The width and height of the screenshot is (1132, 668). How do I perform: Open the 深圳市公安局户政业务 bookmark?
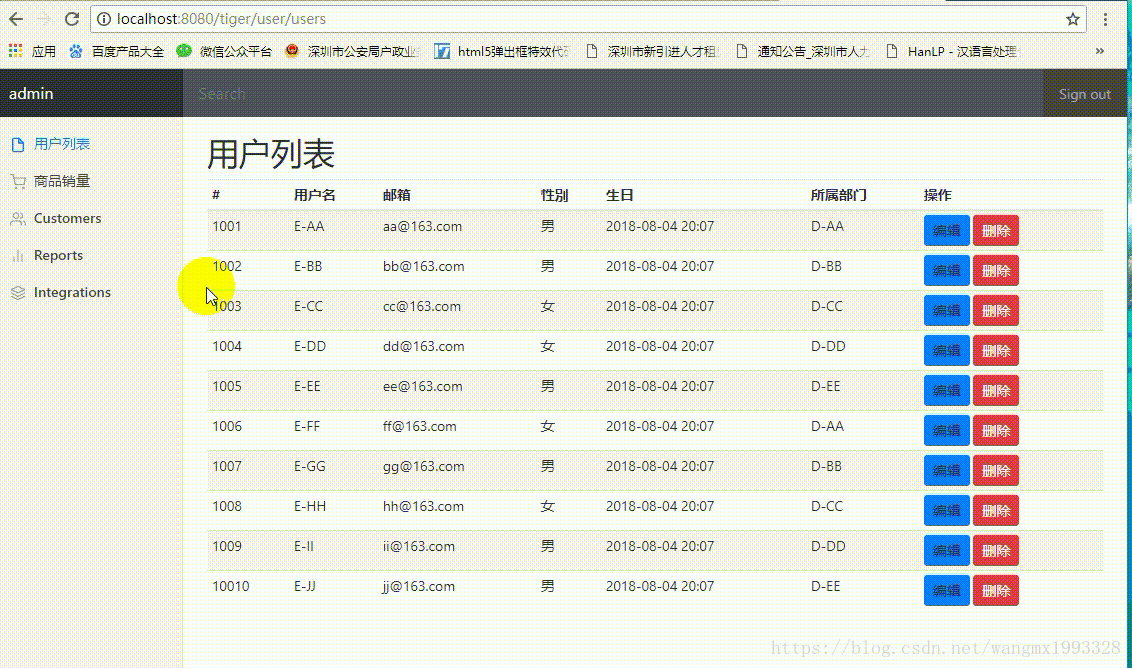[x=352, y=51]
